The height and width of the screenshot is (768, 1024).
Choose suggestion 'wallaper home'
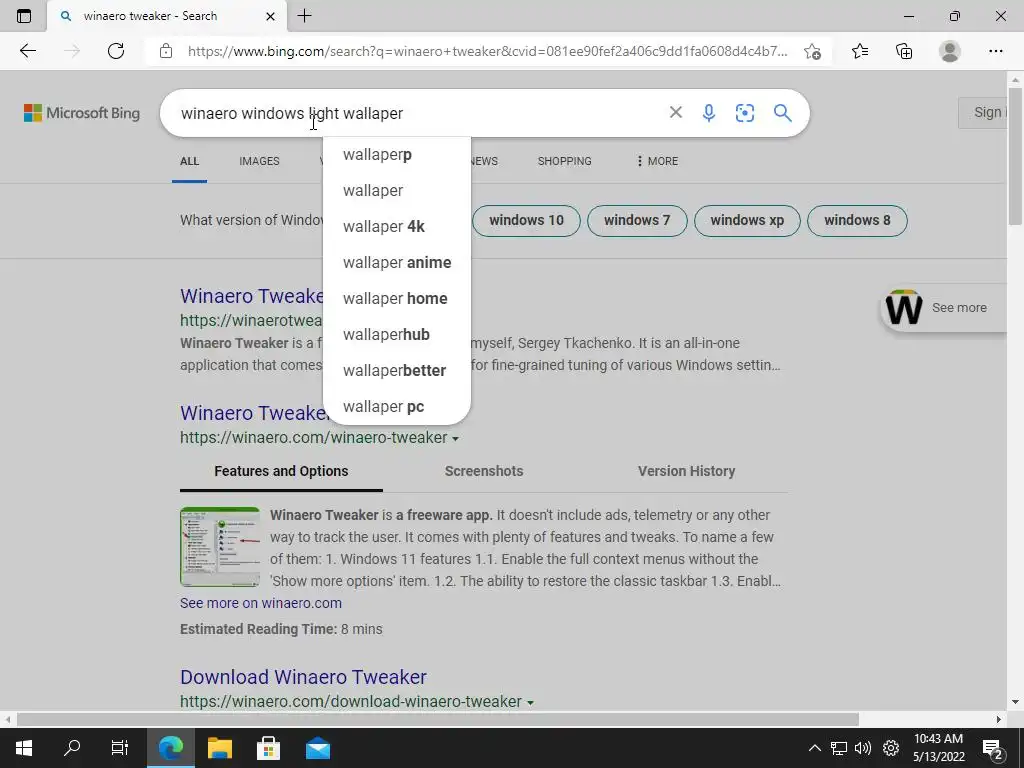click(x=396, y=298)
